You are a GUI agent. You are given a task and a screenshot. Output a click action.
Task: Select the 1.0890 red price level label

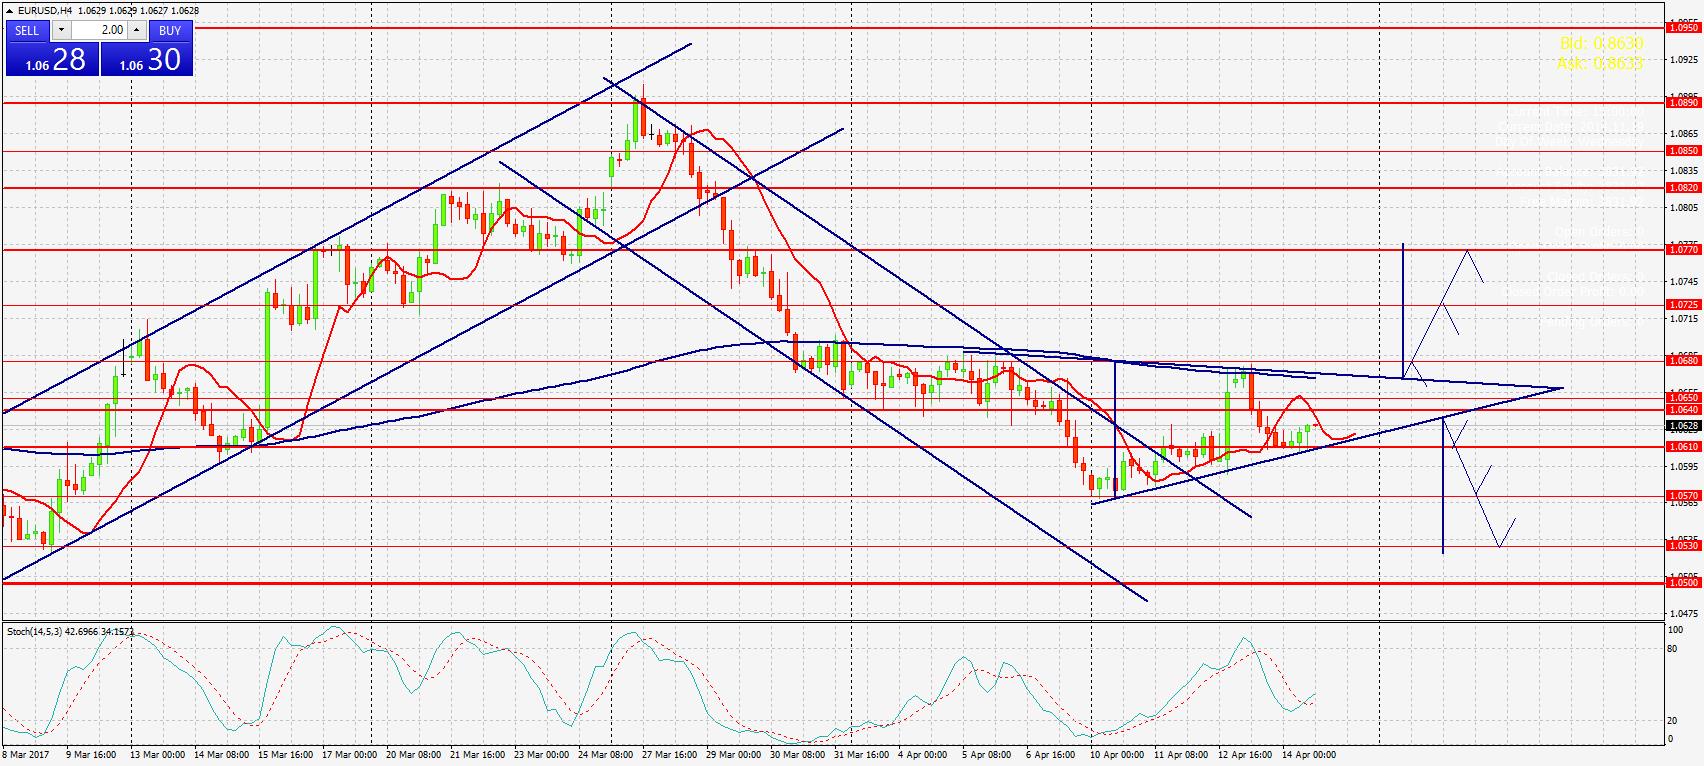1683,102
